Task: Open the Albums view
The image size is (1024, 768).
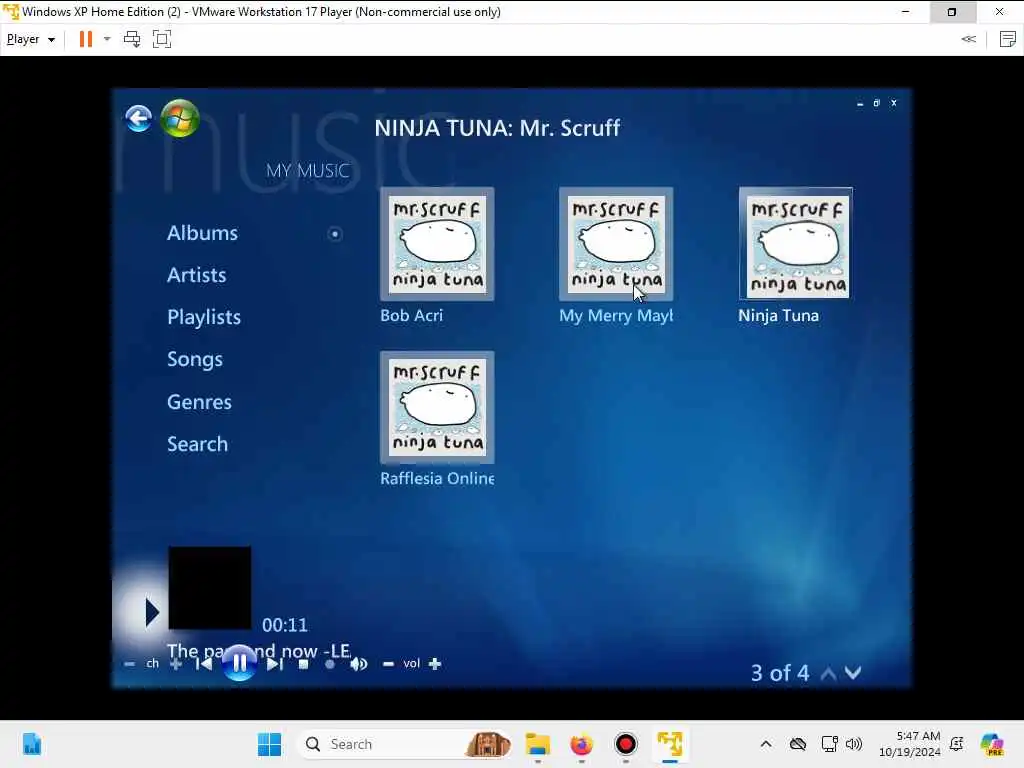Action: point(202,233)
